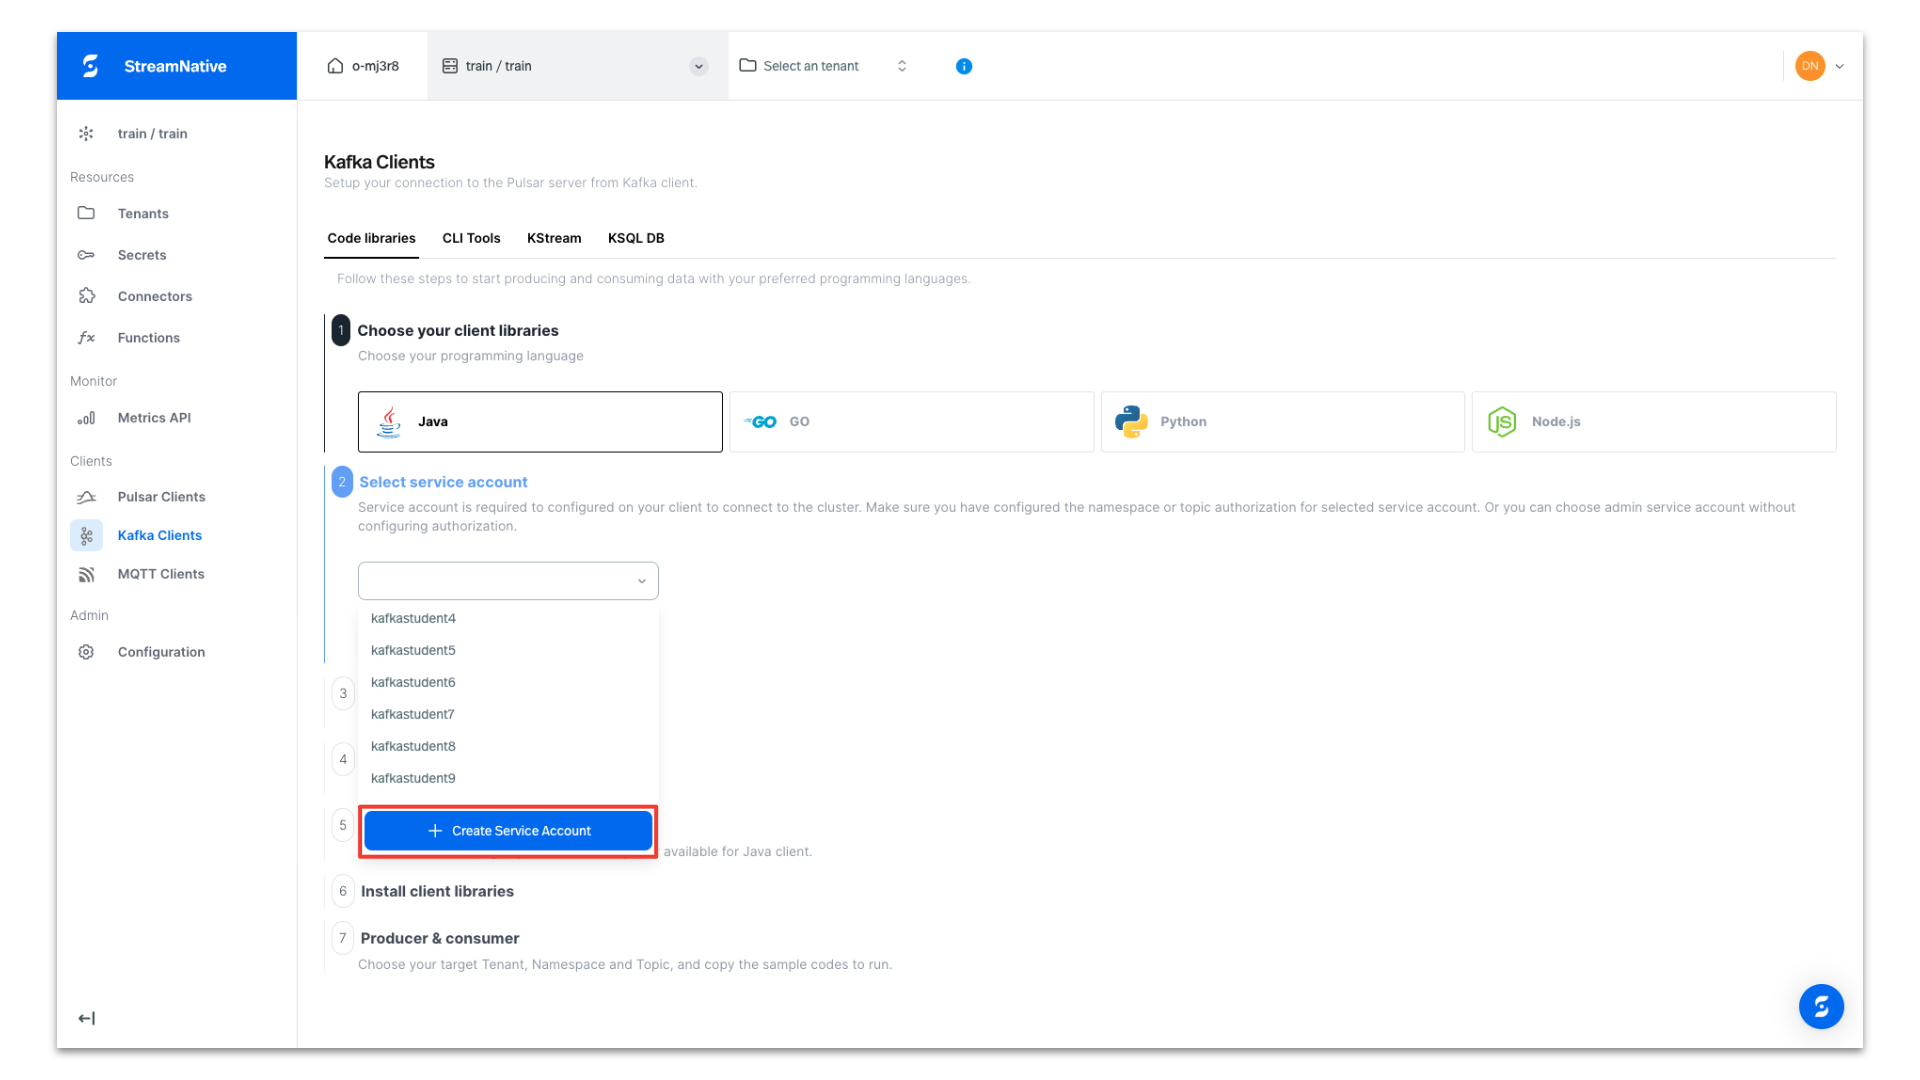The height and width of the screenshot is (1080, 1920).
Task: Expand the train / train instance selector
Action: pos(698,66)
